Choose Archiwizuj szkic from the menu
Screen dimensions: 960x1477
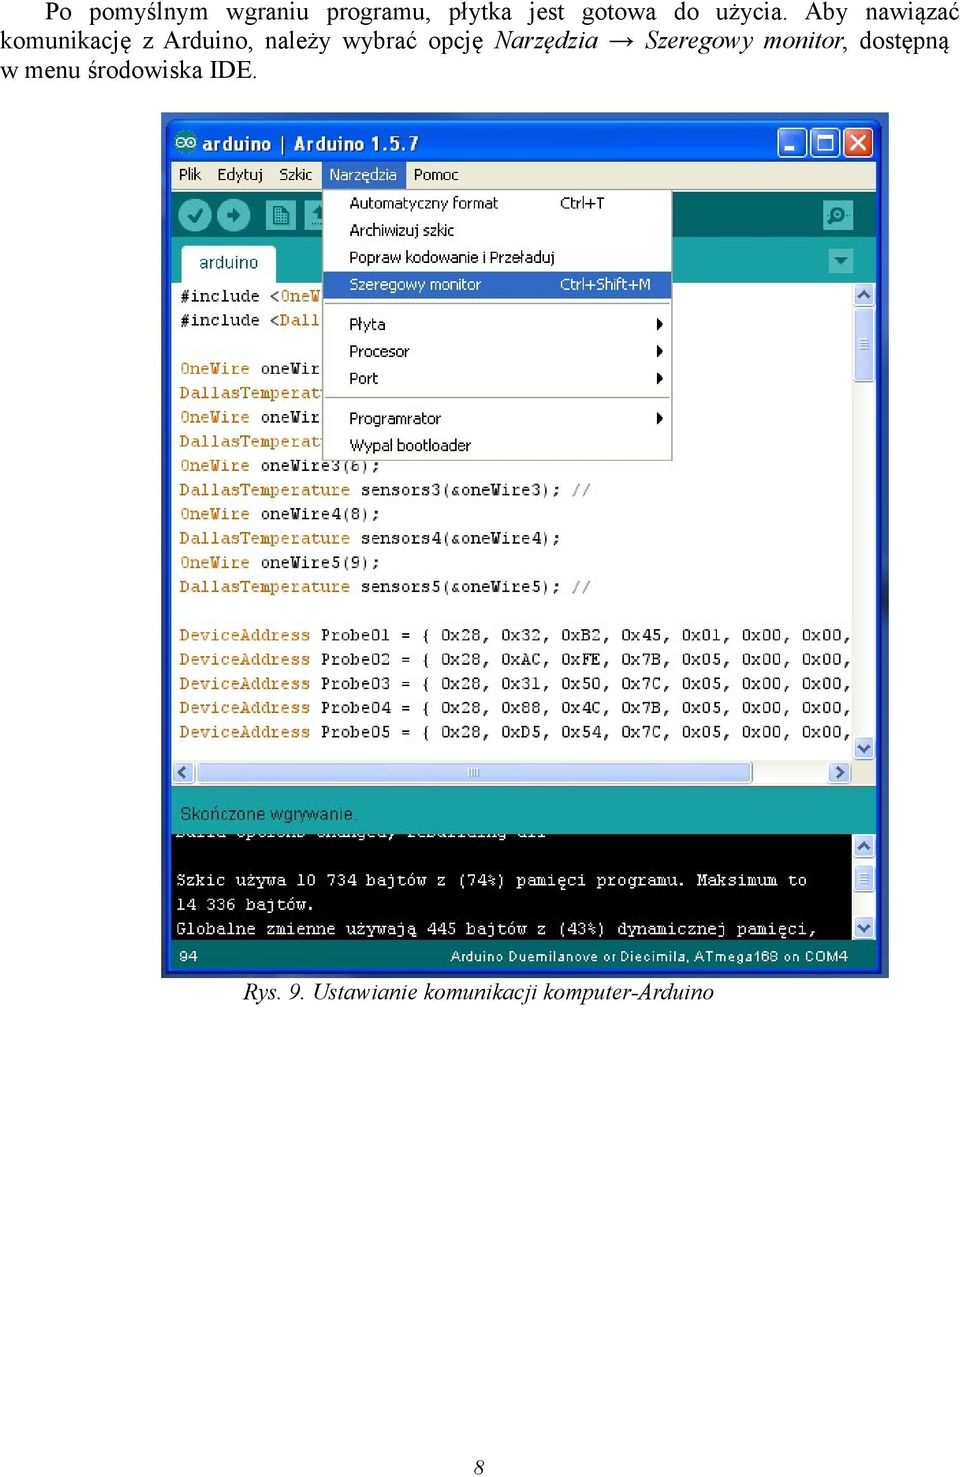coord(497,230)
